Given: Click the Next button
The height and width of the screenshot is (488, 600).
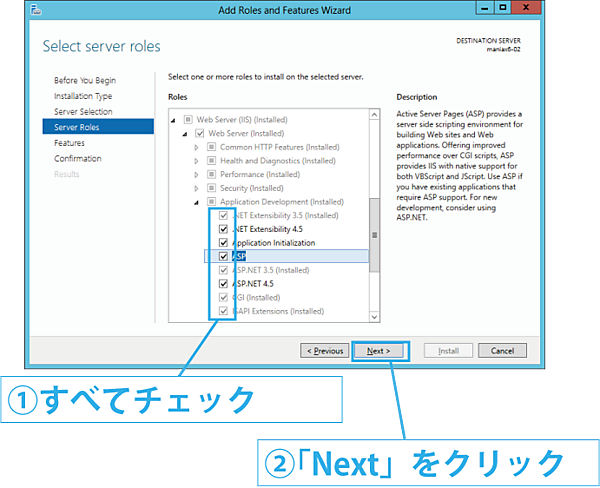Looking at the screenshot, I should point(378,351).
